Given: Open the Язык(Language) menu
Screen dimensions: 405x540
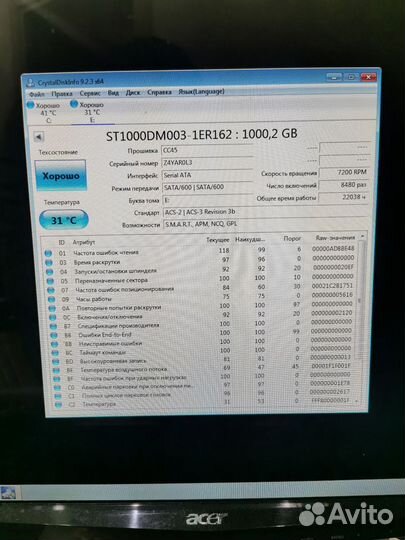Looking at the screenshot, I should (201, 92).
